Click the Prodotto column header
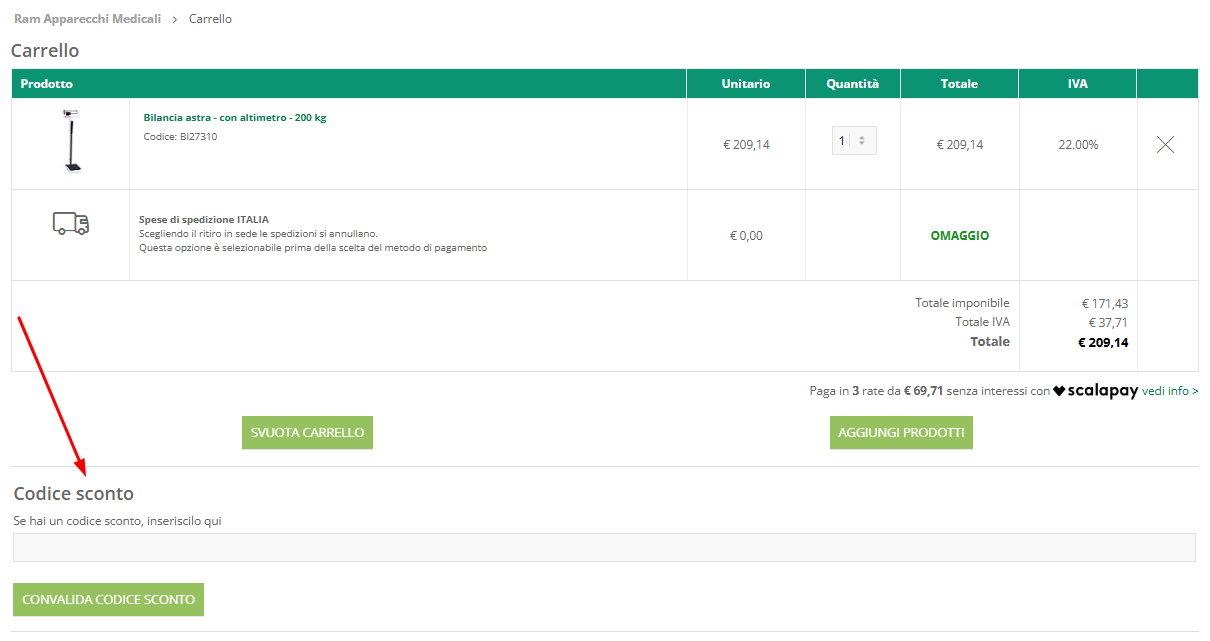Viewport: 1210px width, 641px height. [x=47, y=84]
